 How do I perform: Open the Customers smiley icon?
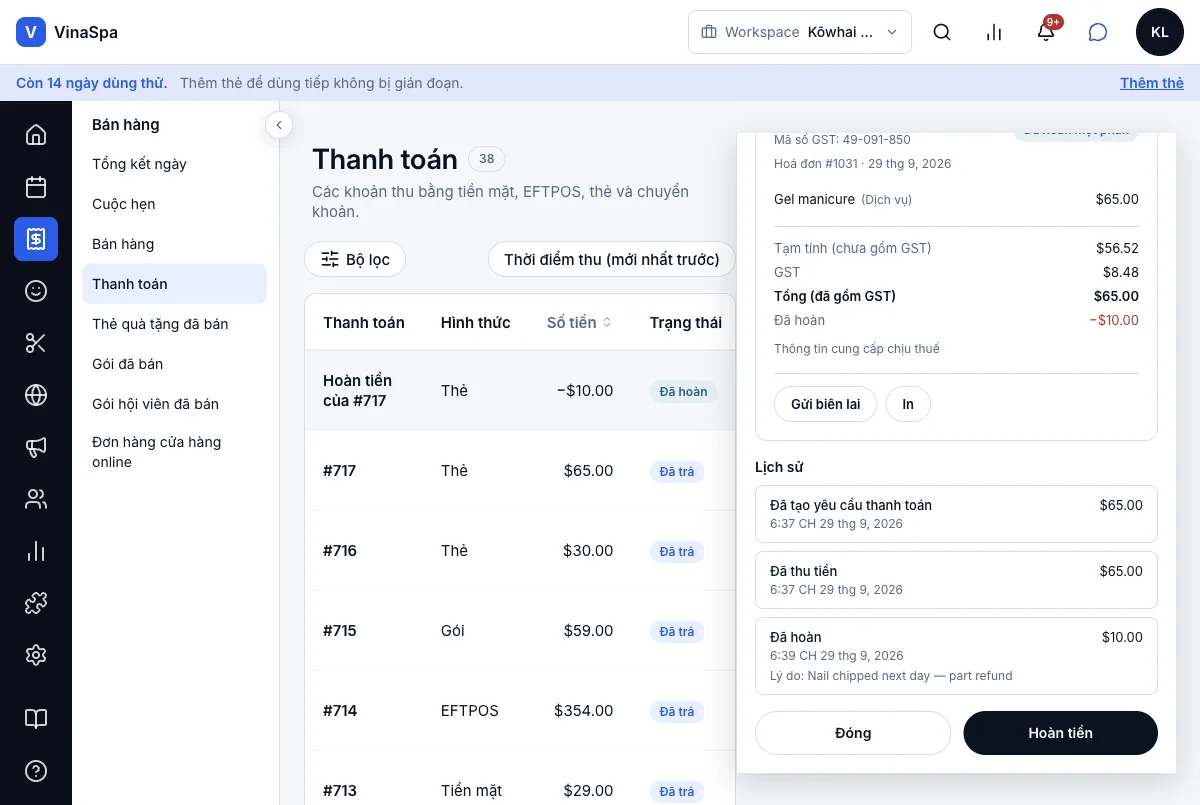[36, 291]
